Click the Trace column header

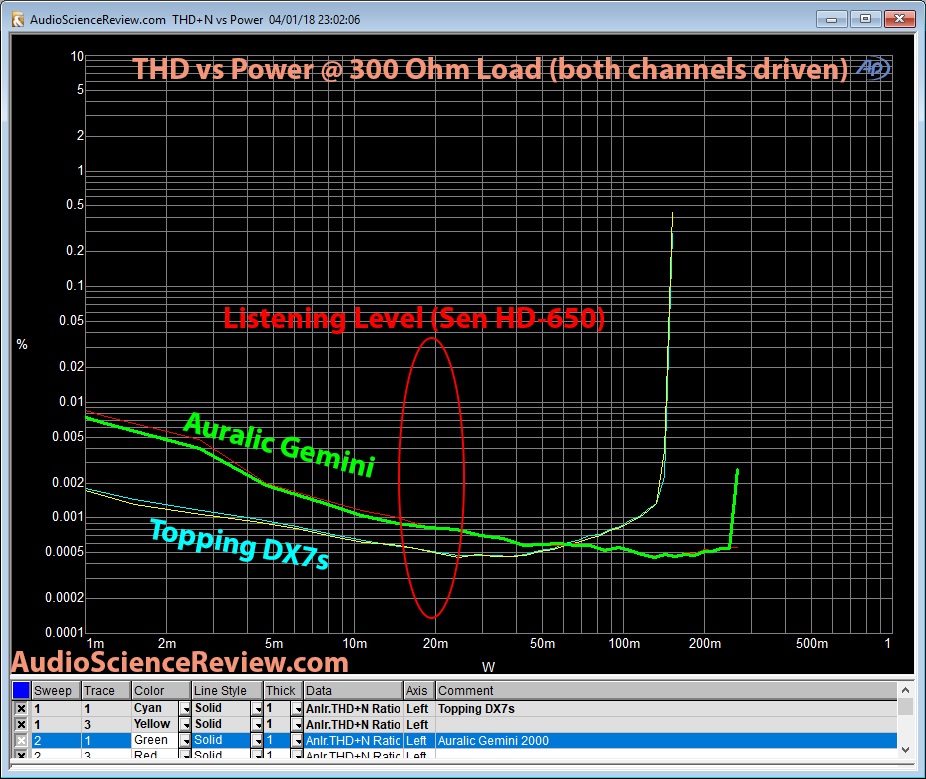click(106, 690)
